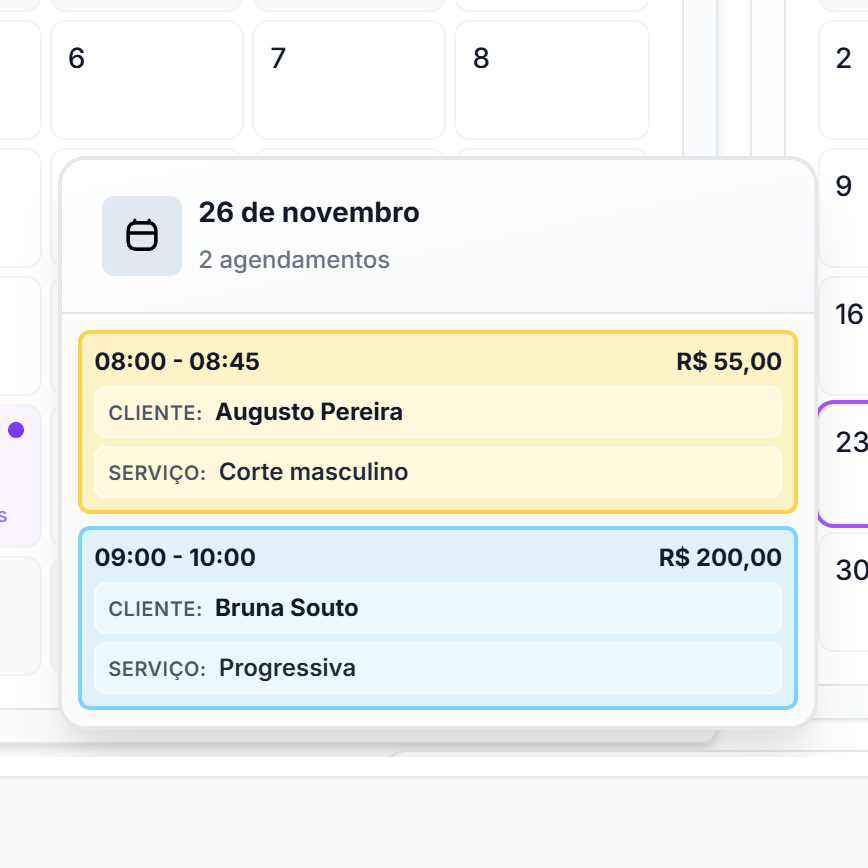
Task: Select the highlighted day 23 cell
Action: (846, 463)
